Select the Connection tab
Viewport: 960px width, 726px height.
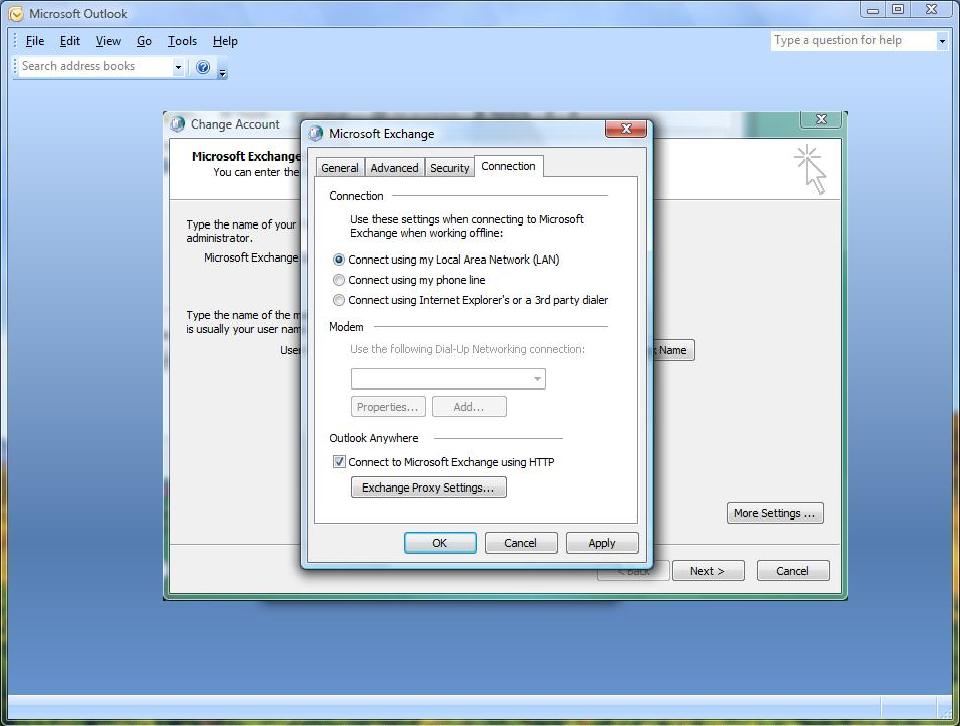point(508,166)
